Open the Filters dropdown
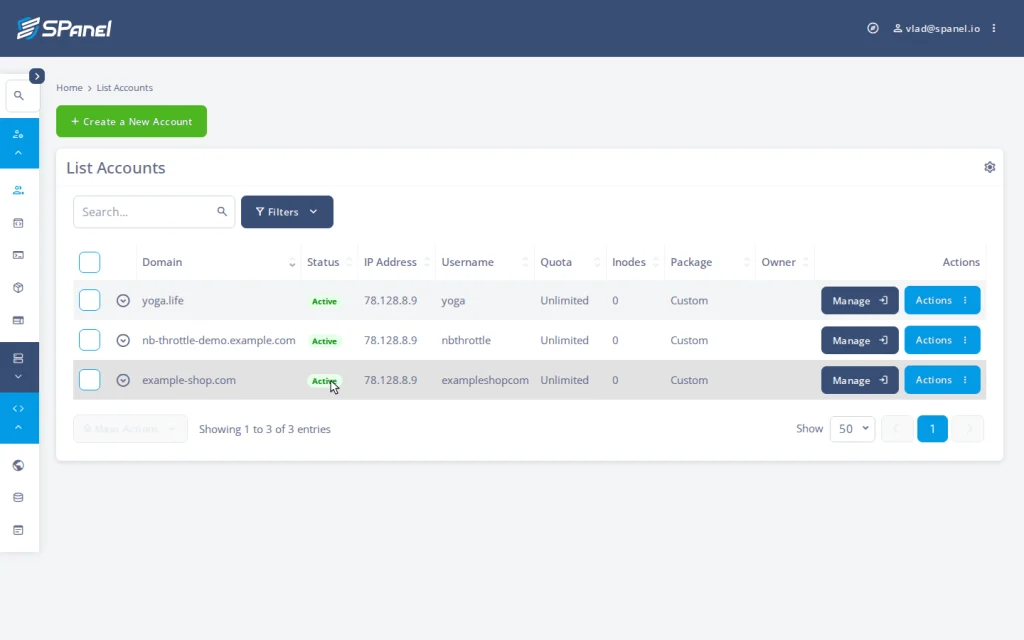The height and width of the screenshot is (640, 1024). coord(287,212)
